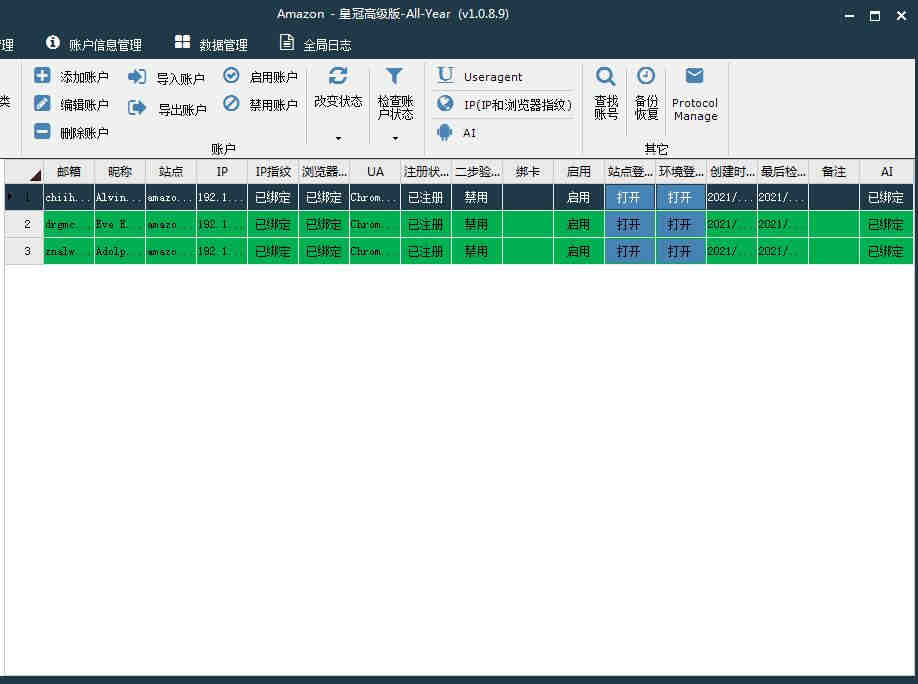Image resolution: width=918 pixels, height=684 pixels.
Task: Sort by the IP指纹 column header
Action: [x=273, y=172]
